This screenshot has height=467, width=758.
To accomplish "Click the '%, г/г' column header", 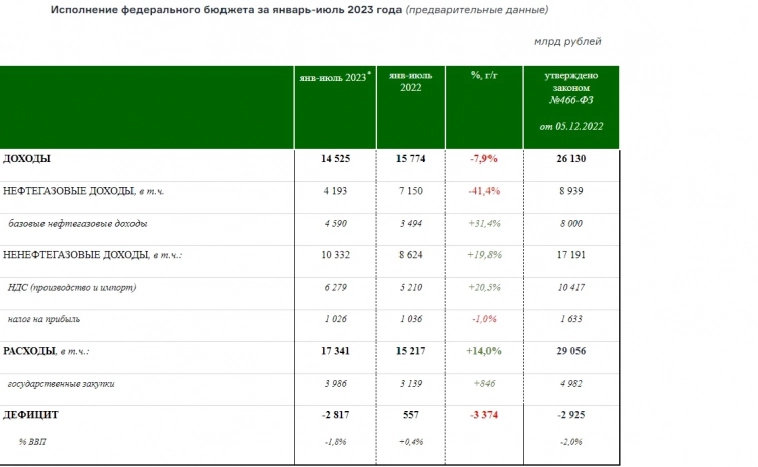I will [484, 75].
